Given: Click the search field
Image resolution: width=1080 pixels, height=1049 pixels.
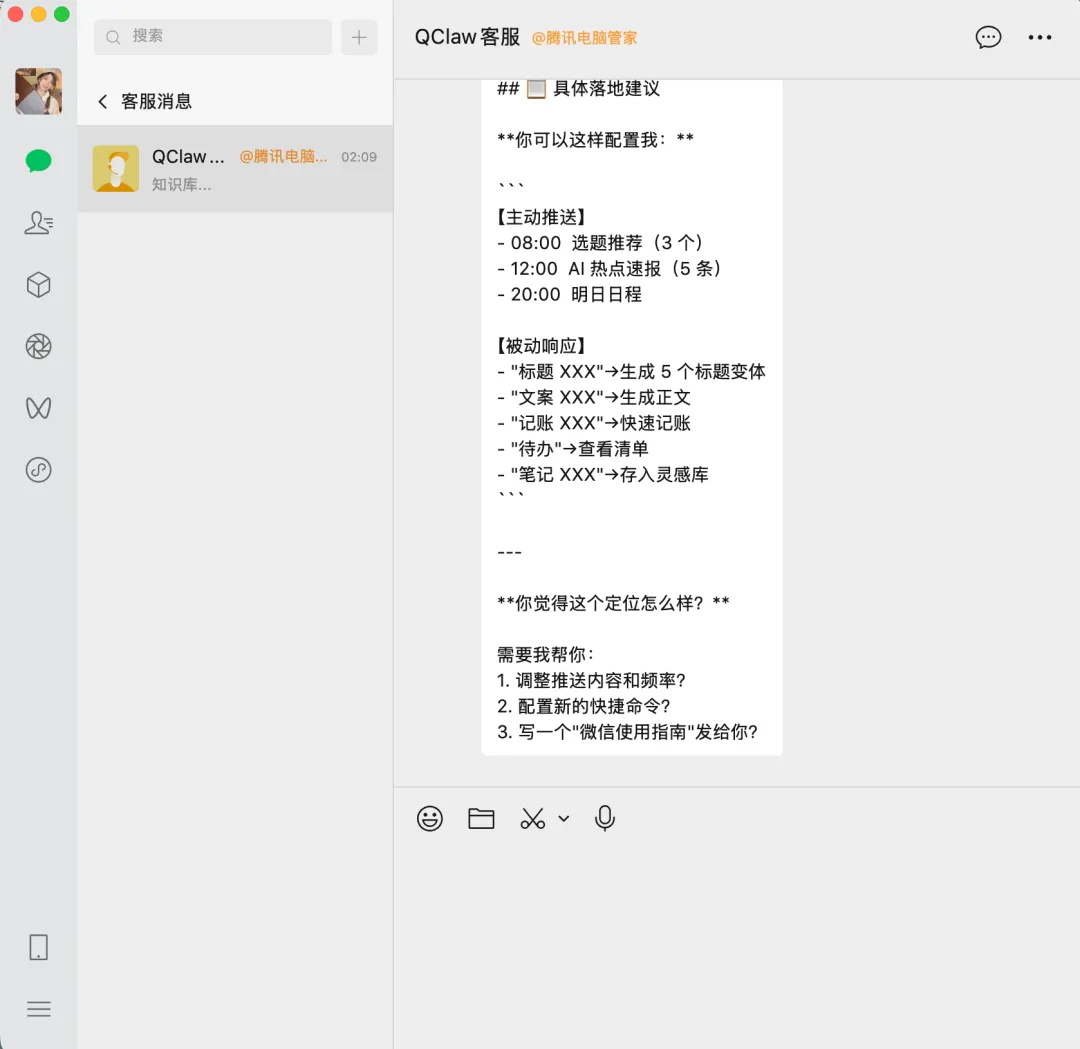Looking at the screenshot, I should click(213, 37).
